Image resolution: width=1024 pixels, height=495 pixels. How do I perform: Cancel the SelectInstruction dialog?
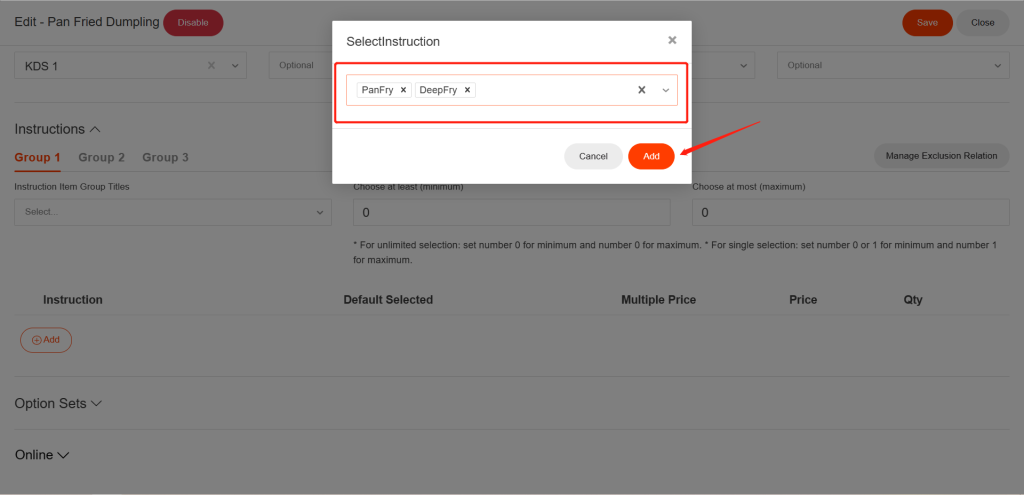click(593, 156)
